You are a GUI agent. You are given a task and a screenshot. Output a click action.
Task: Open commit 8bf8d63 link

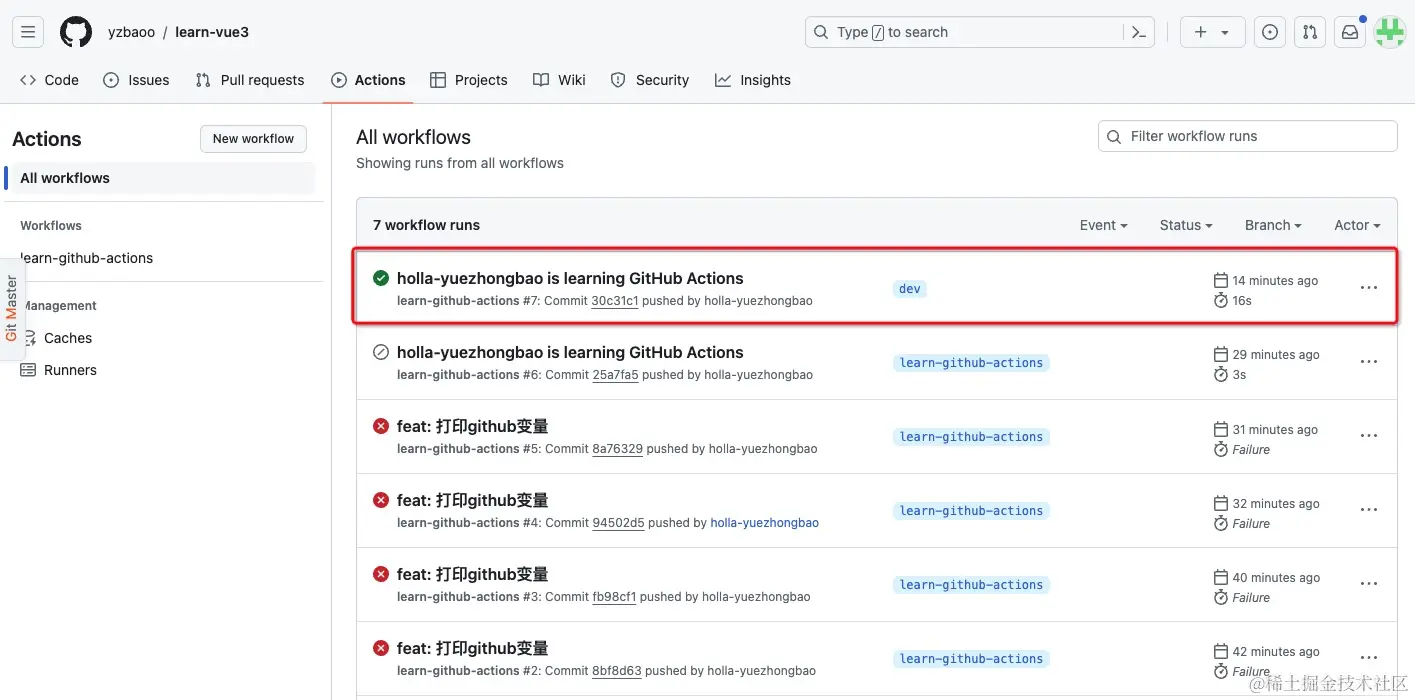click(x=616, y=671)
